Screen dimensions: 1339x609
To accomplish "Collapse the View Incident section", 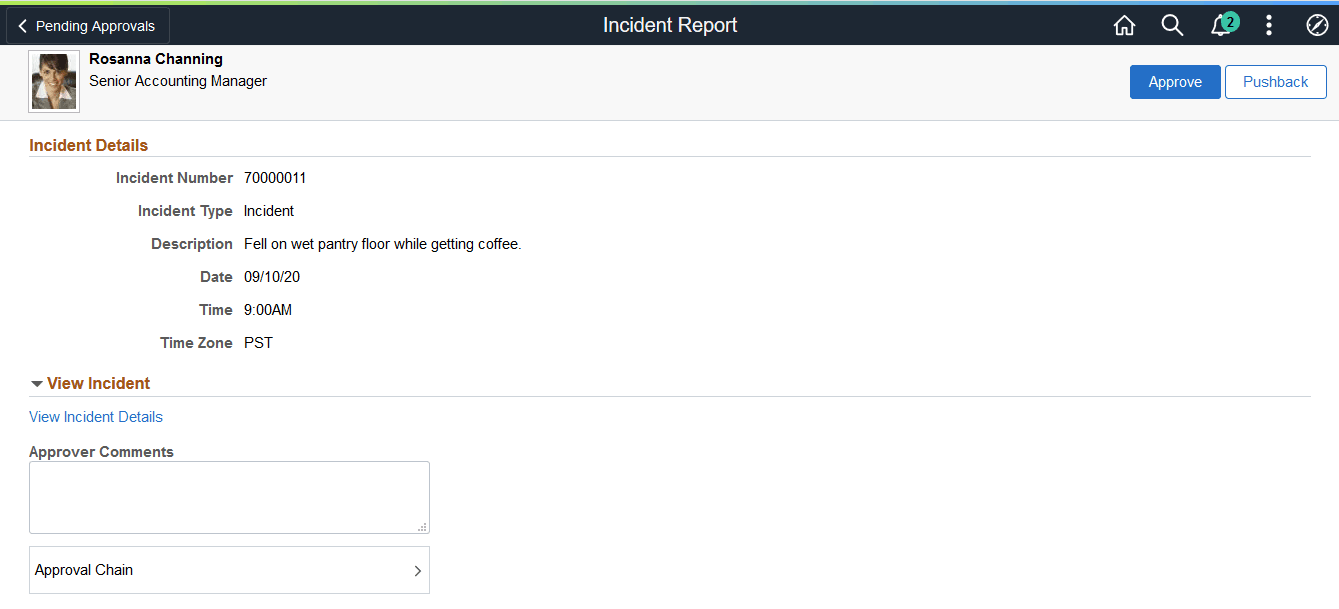I will point(37,383).
